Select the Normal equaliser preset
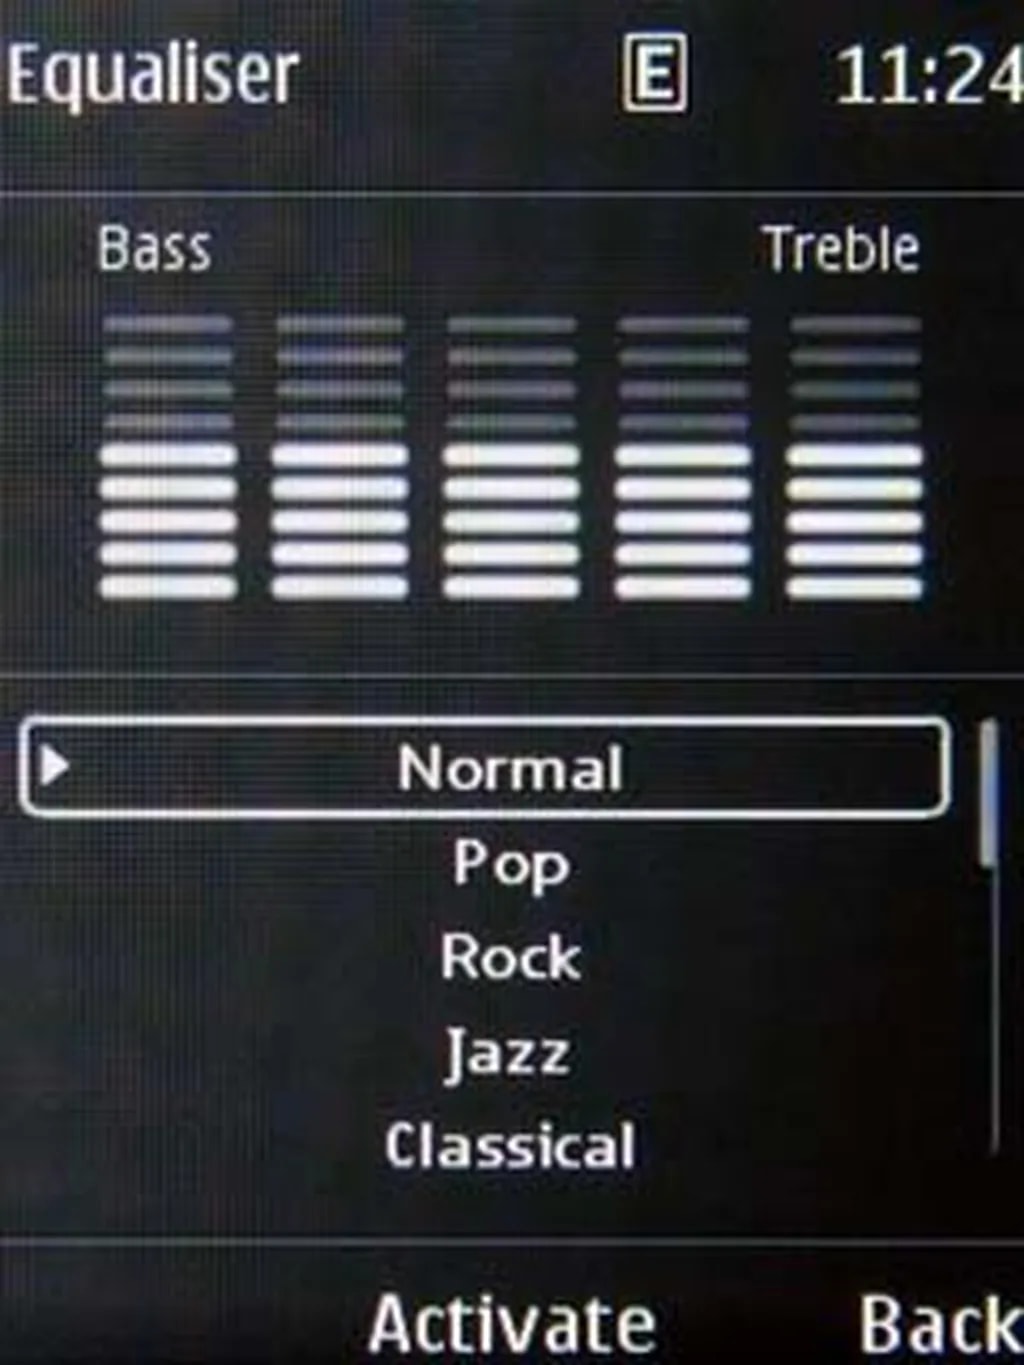The height and width of the screenshot is (1365, 1024). point(483,768)
